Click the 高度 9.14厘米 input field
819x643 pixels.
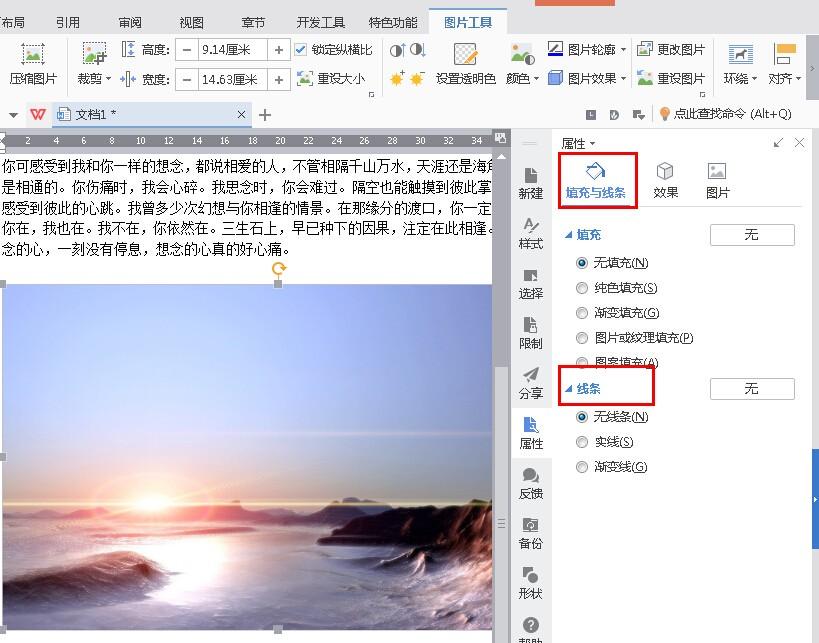(232, 50)
